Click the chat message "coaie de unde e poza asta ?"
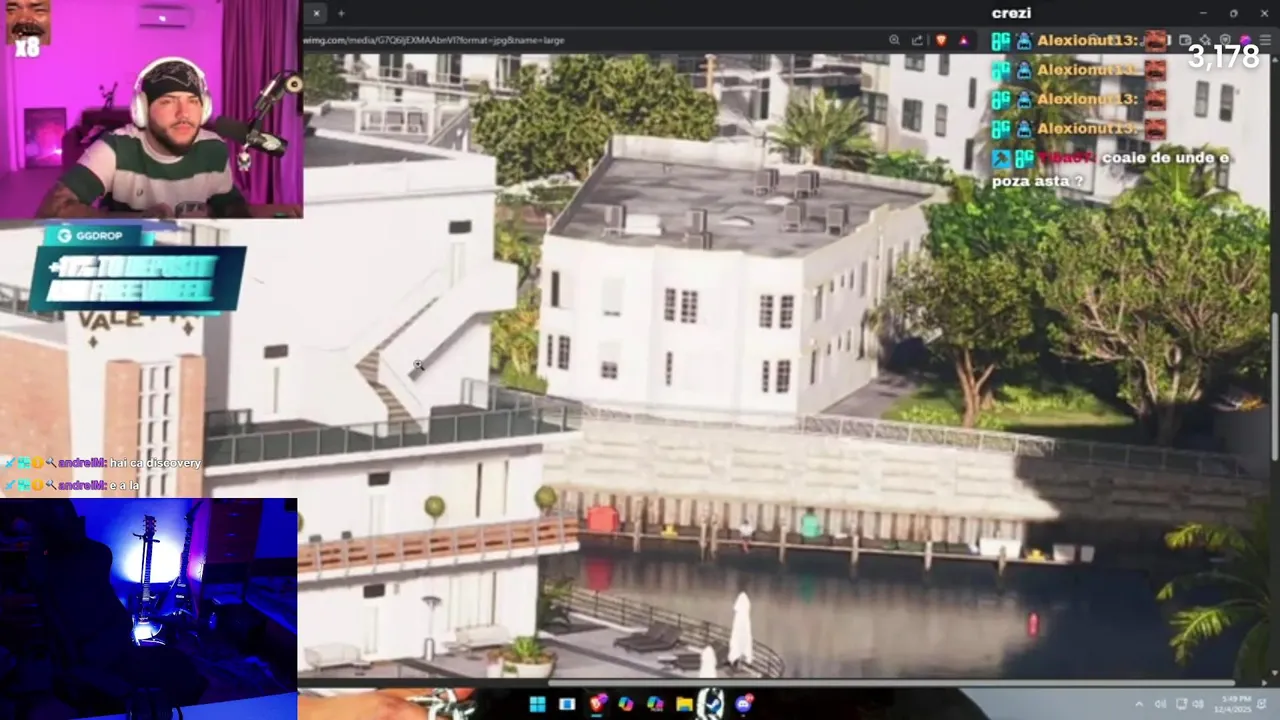Image resolution: width=1280 pixels, height=720 pixels. [x=1110, y=169]
